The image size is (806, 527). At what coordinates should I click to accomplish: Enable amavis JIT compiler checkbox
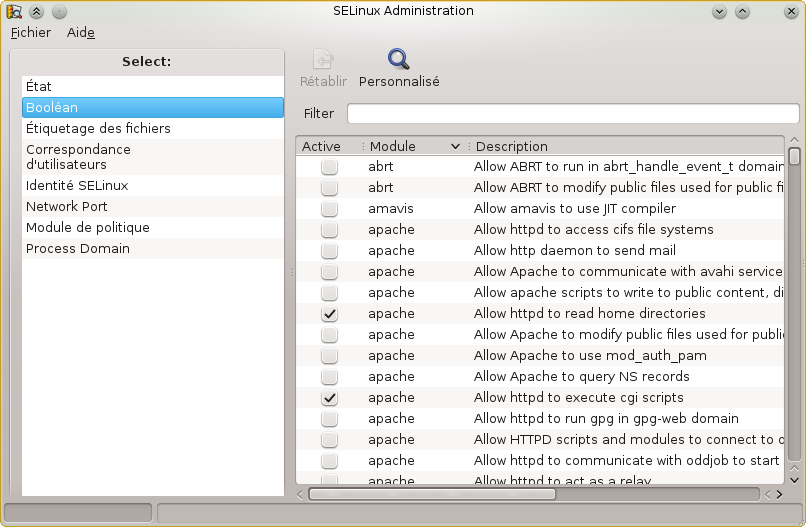click(329, 209)
